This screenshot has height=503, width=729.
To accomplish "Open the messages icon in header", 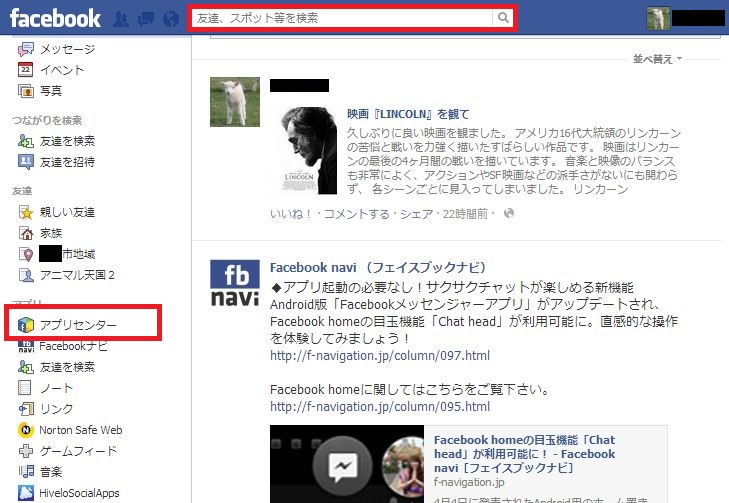I will (146, 19).
